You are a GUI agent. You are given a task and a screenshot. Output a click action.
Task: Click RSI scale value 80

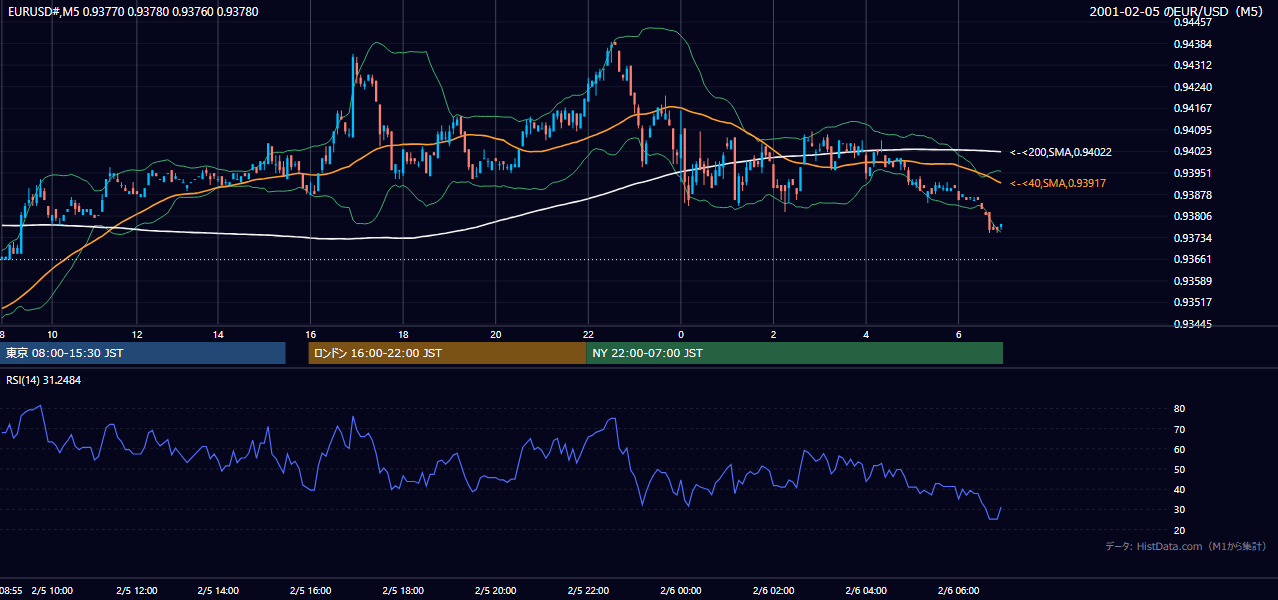click(x=1180, y=409)
